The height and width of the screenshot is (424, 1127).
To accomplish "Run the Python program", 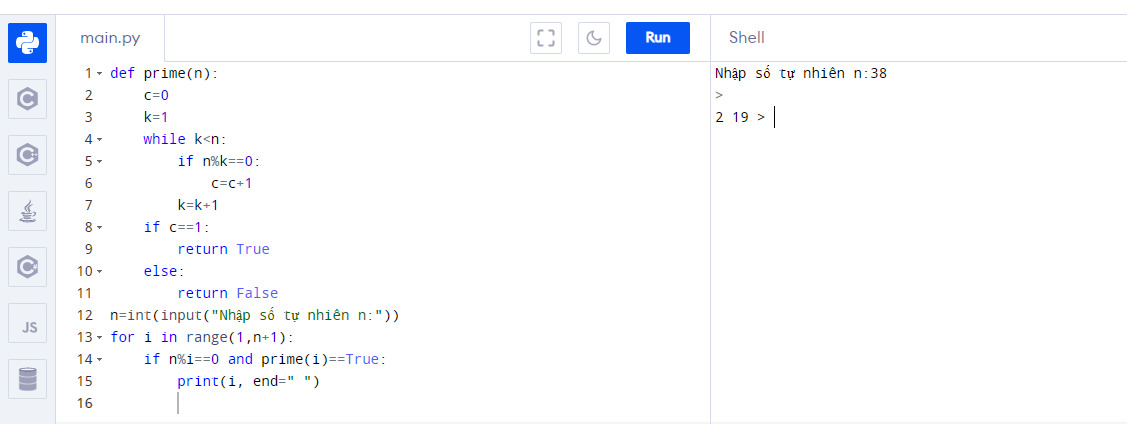I will (x=658, y=38).
